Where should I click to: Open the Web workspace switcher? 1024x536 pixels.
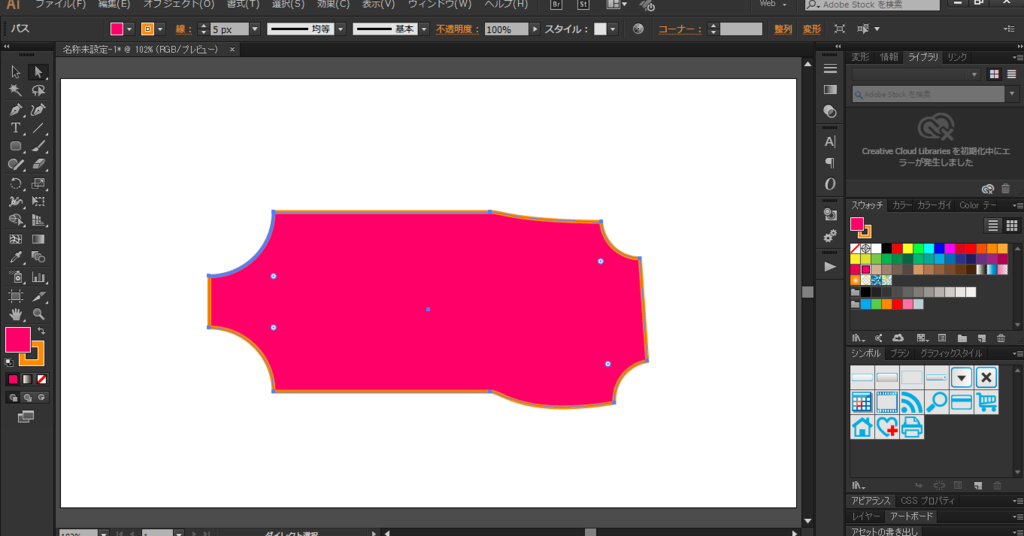coord(773,4)
